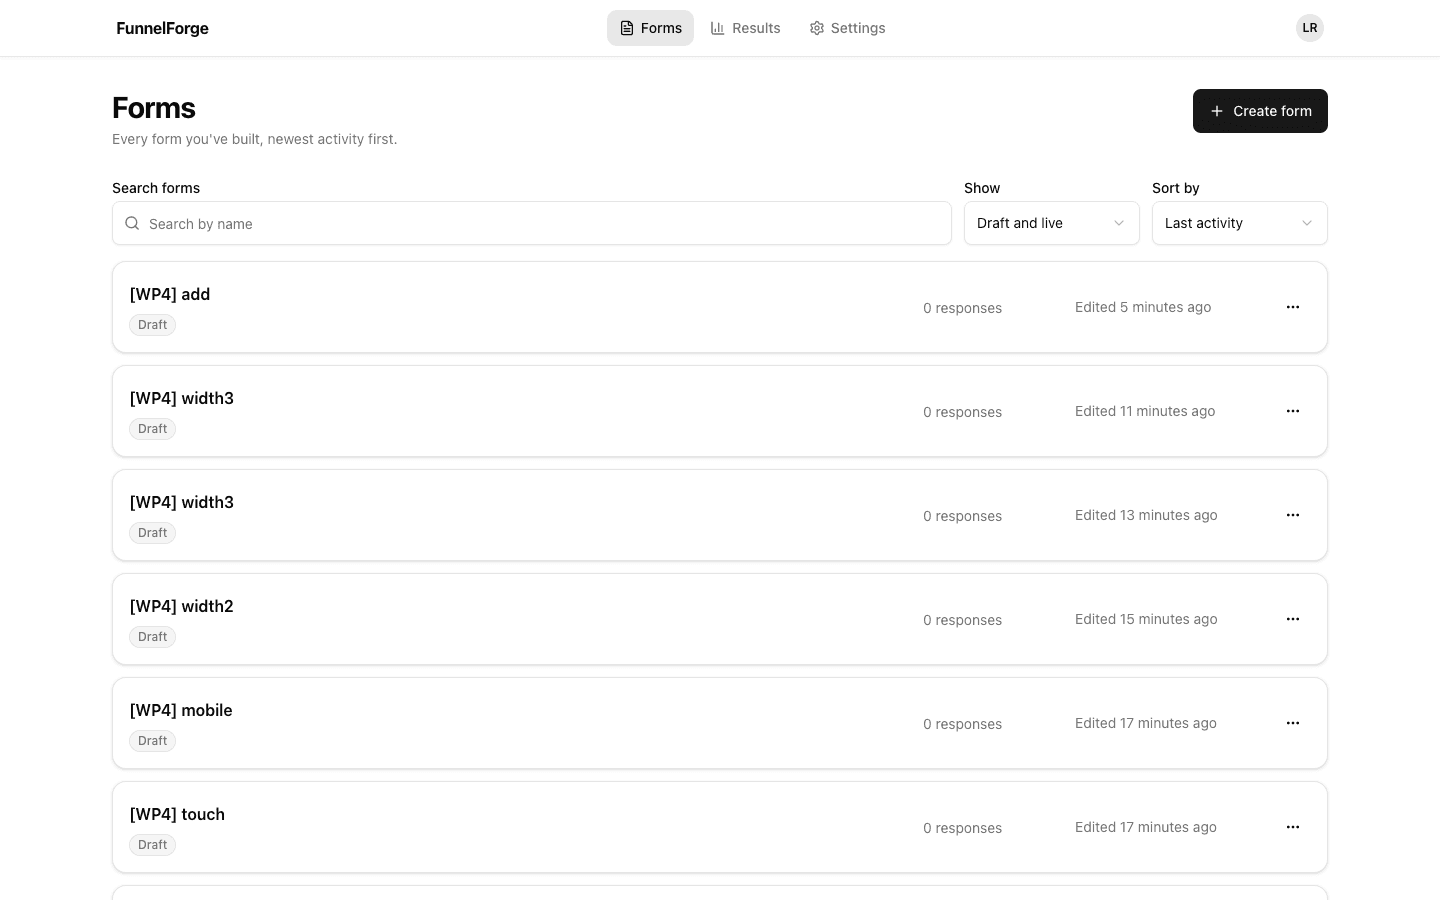The image size is (1440, 900).
Task: Switch to the Results tab
Action: click(745, 28)
